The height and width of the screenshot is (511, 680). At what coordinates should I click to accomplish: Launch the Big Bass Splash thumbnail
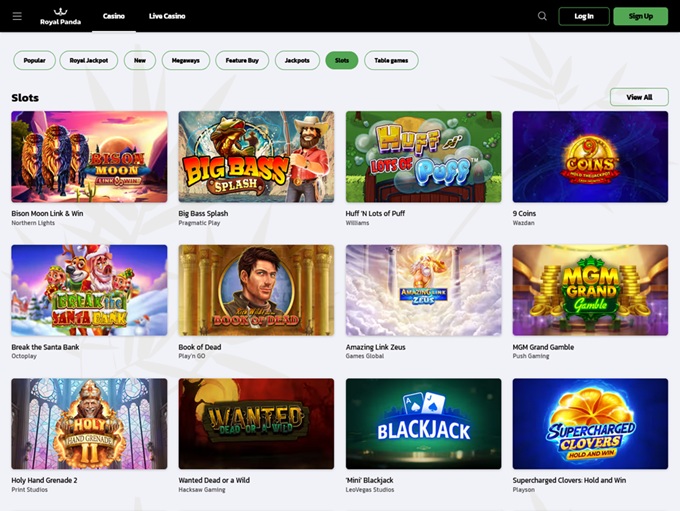256,157
